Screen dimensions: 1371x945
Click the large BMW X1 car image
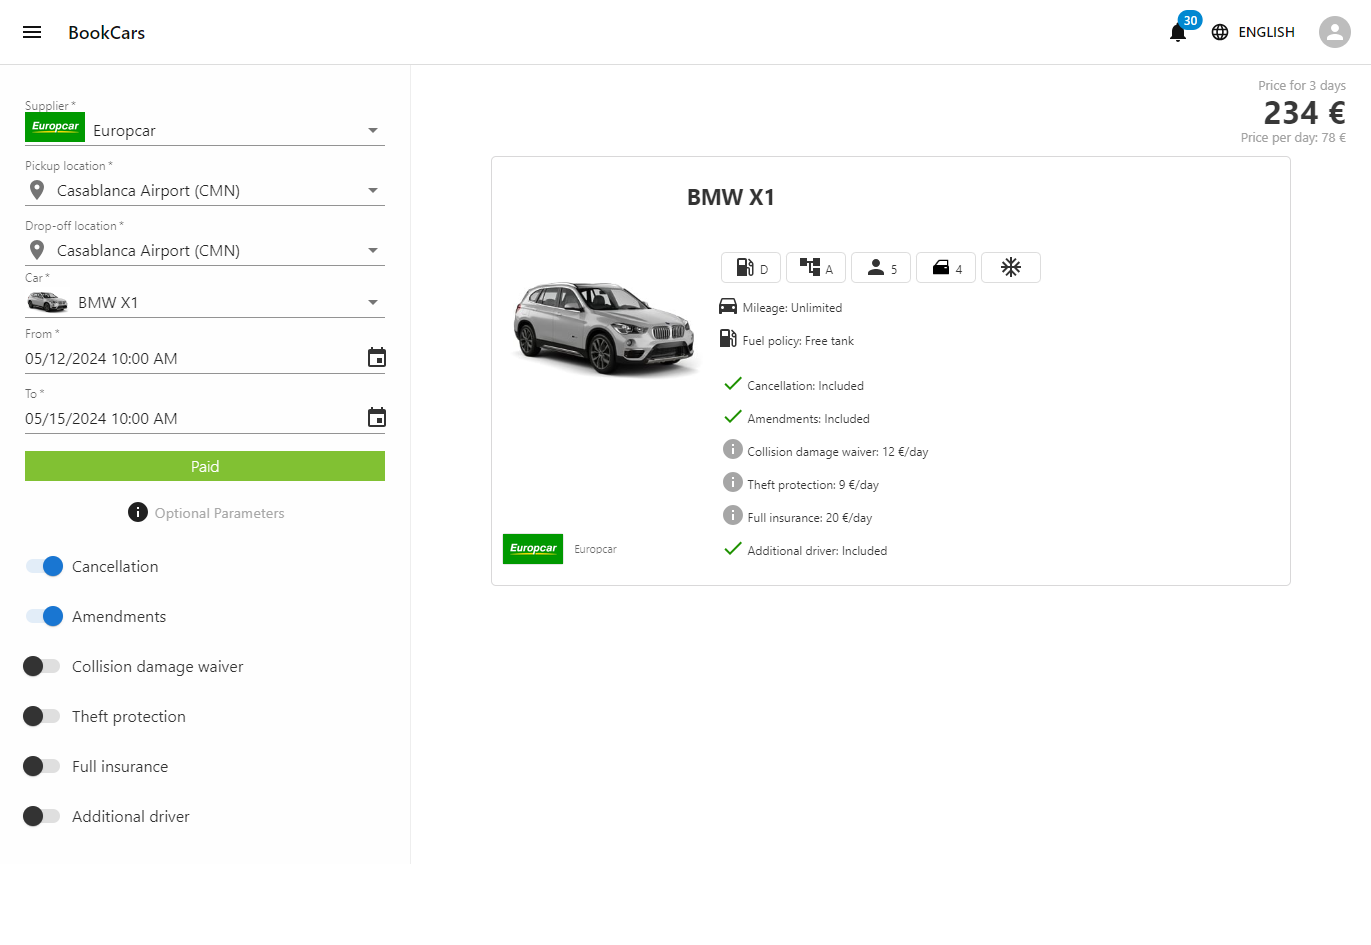click(x=605, y=328)
